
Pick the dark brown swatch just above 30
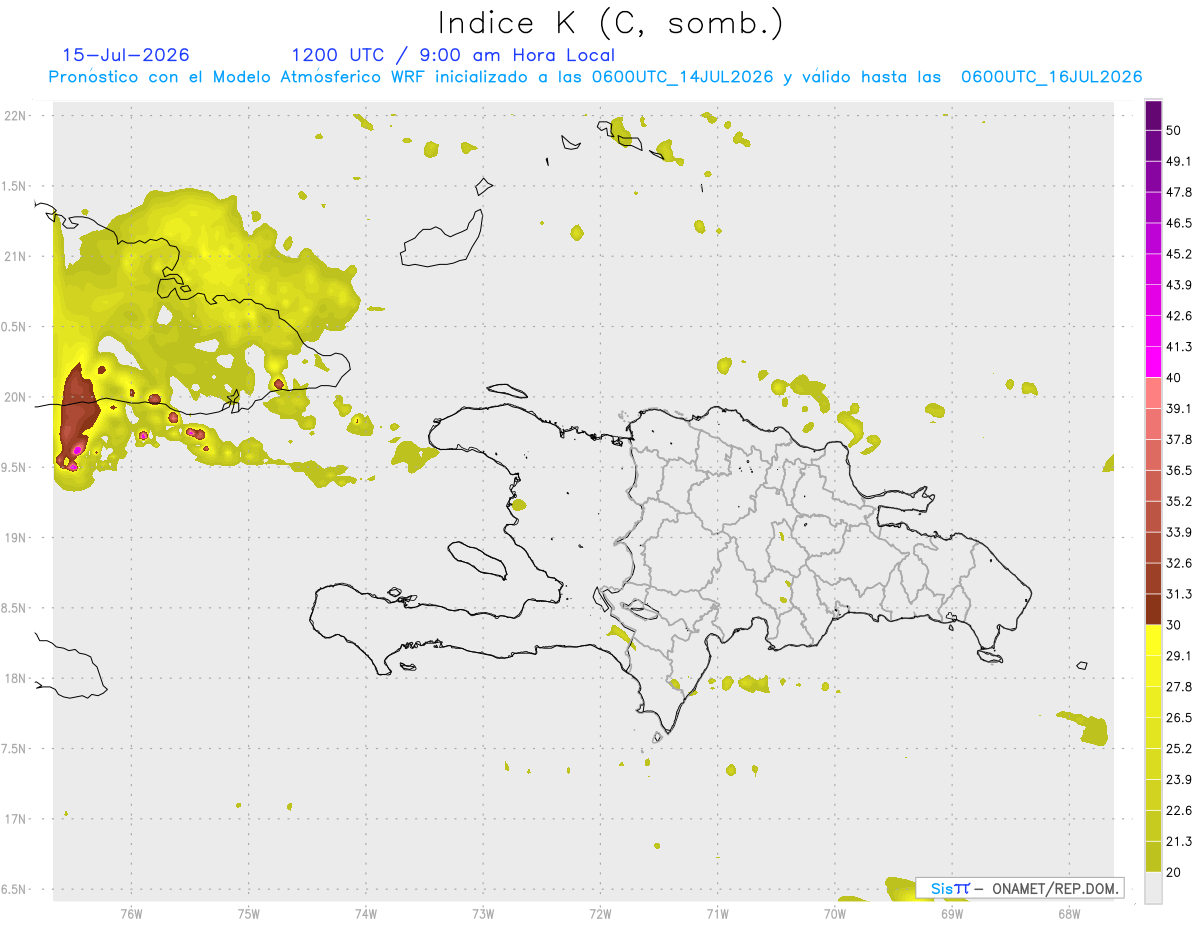coord(1153,609)
